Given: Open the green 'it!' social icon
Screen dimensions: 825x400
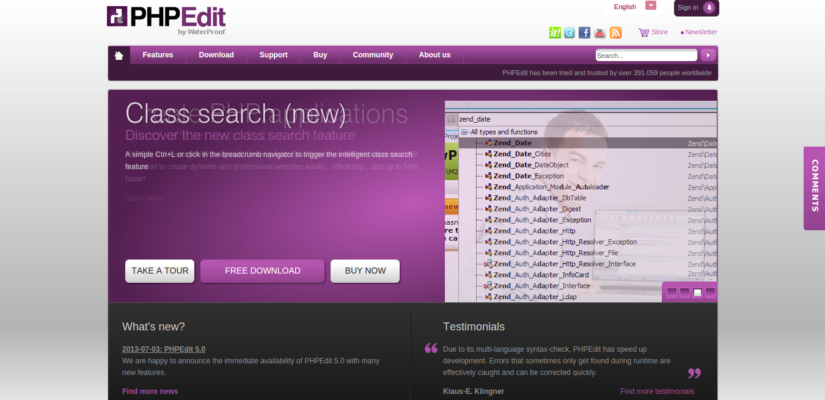Looking at the screenshot, I should (555, 33).
